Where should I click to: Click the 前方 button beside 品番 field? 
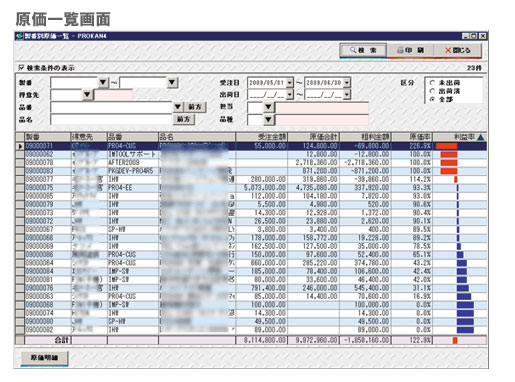tap(195, 107)
